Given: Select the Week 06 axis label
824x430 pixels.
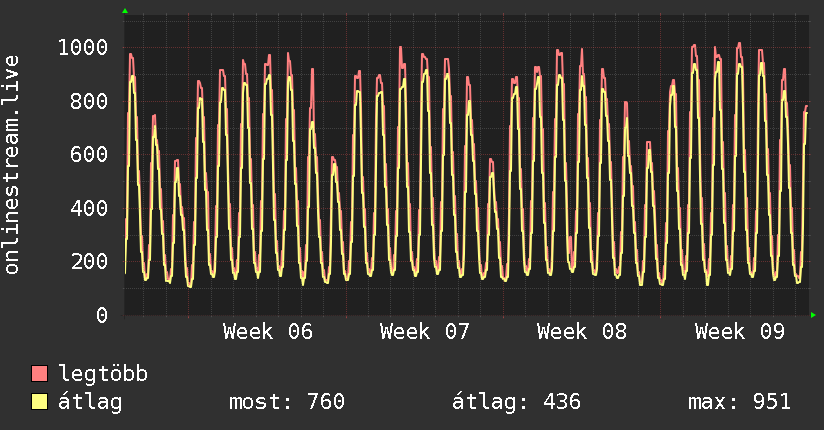Looking at the screenshot, I should 267,332.
